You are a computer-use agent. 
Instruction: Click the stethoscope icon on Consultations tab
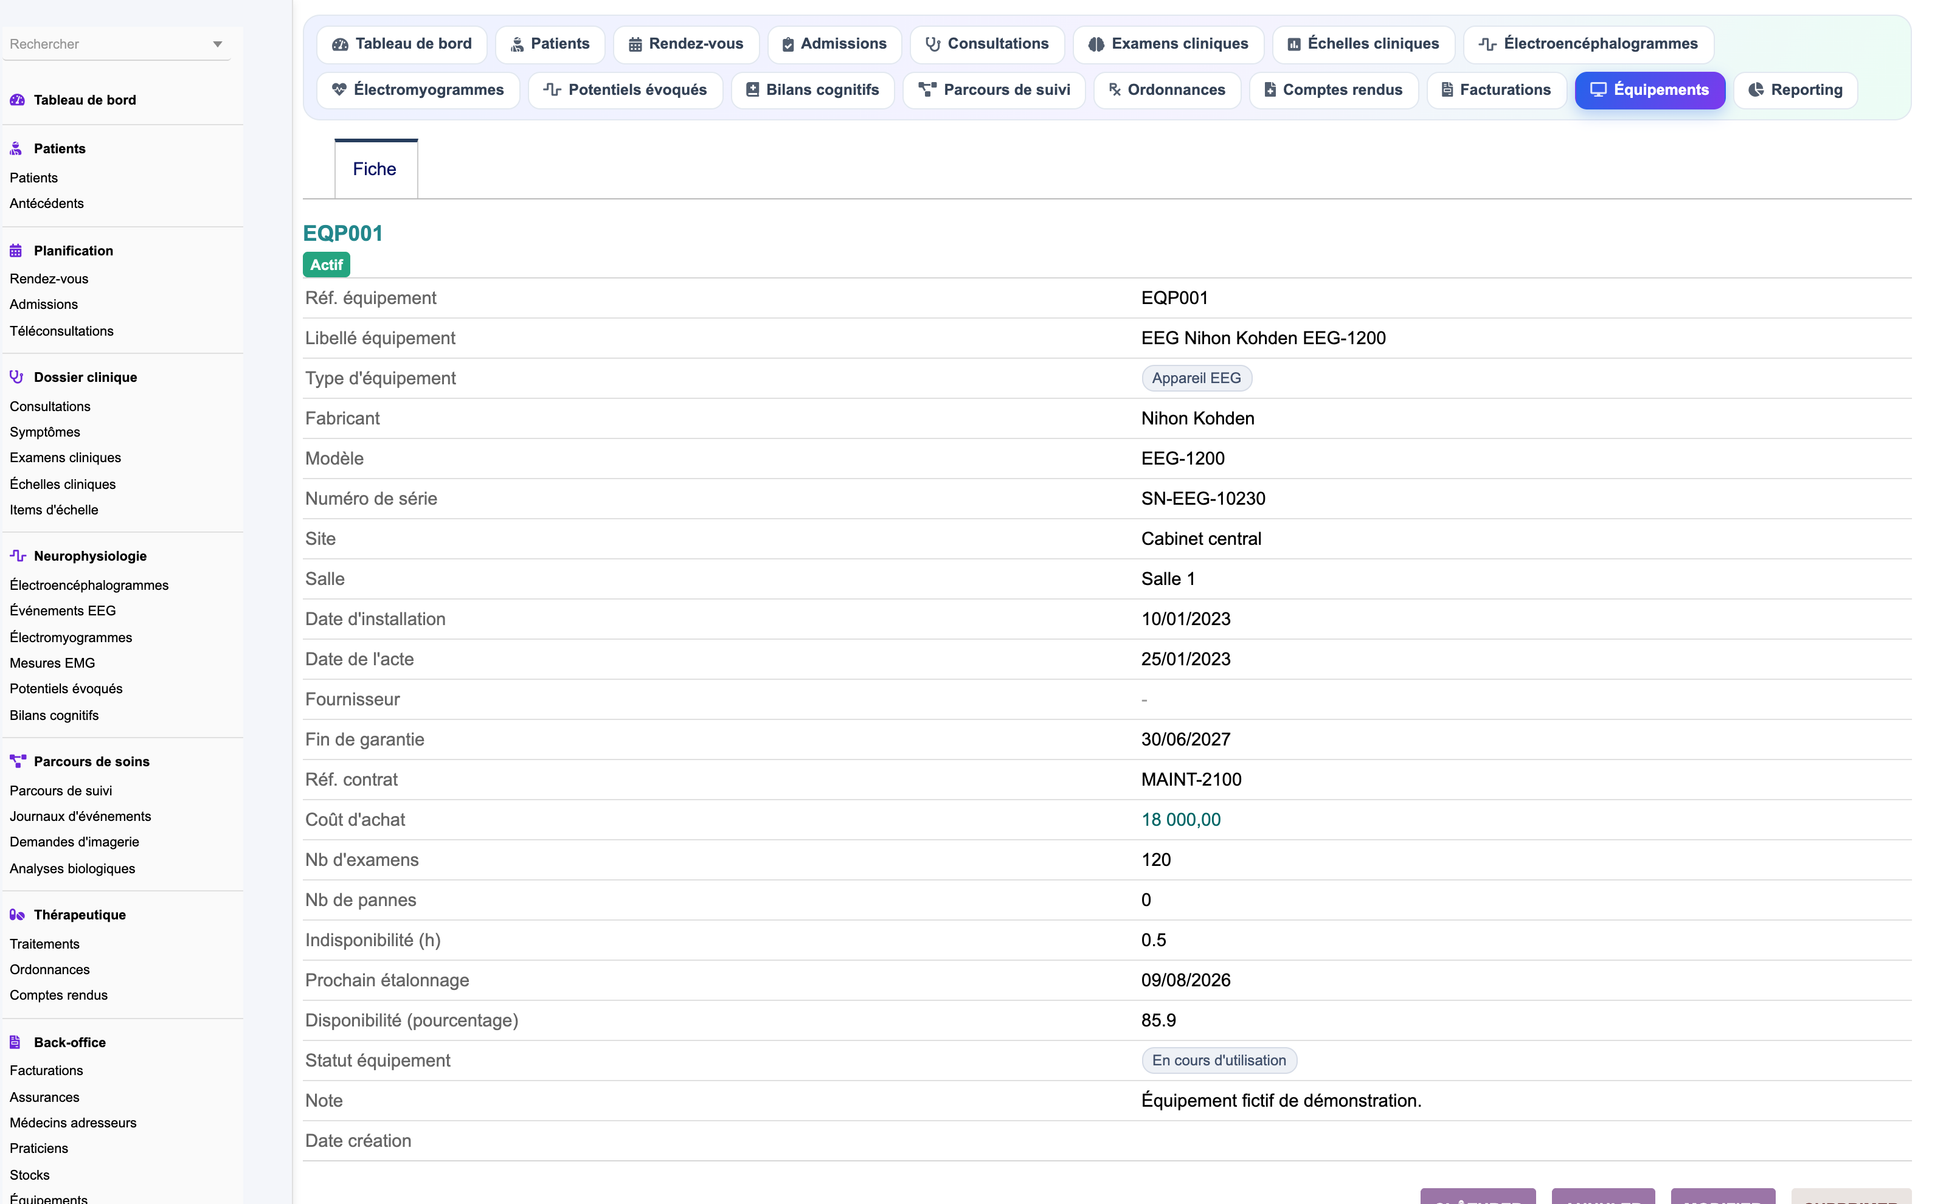point(933,44)
